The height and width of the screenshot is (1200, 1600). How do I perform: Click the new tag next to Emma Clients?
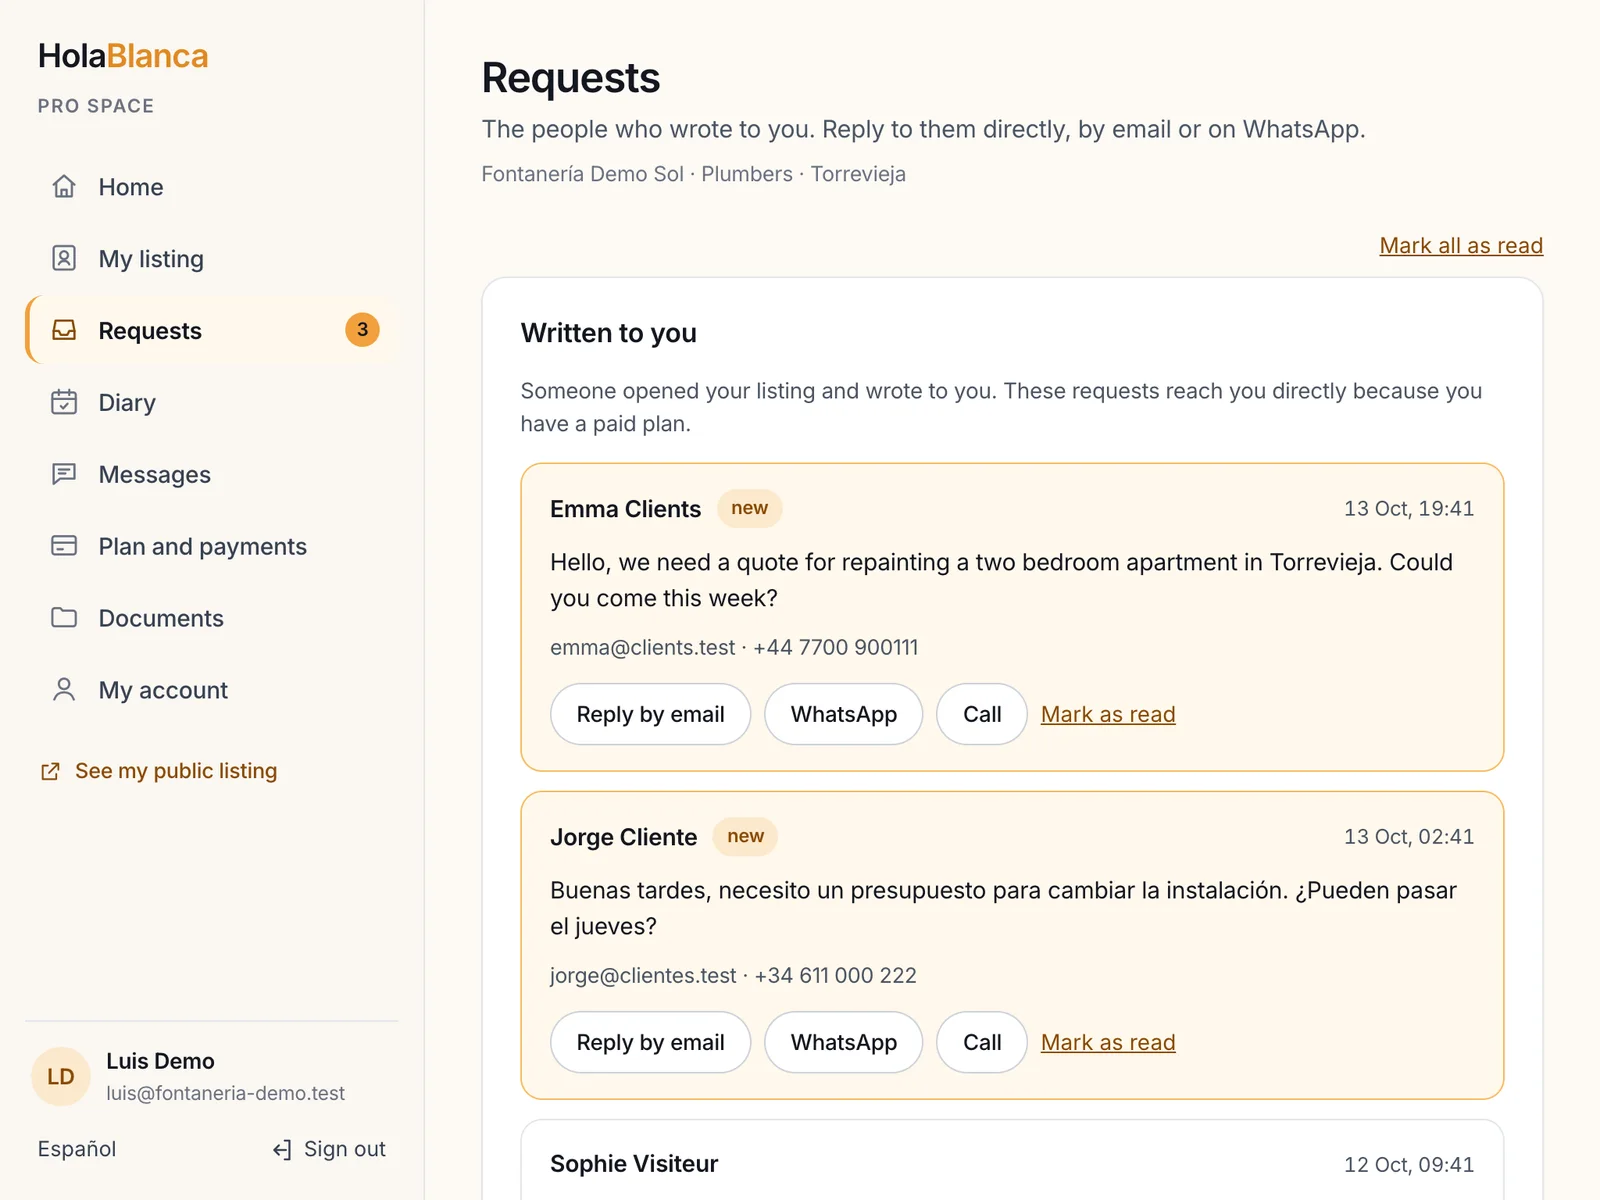(x=750, y=508)
